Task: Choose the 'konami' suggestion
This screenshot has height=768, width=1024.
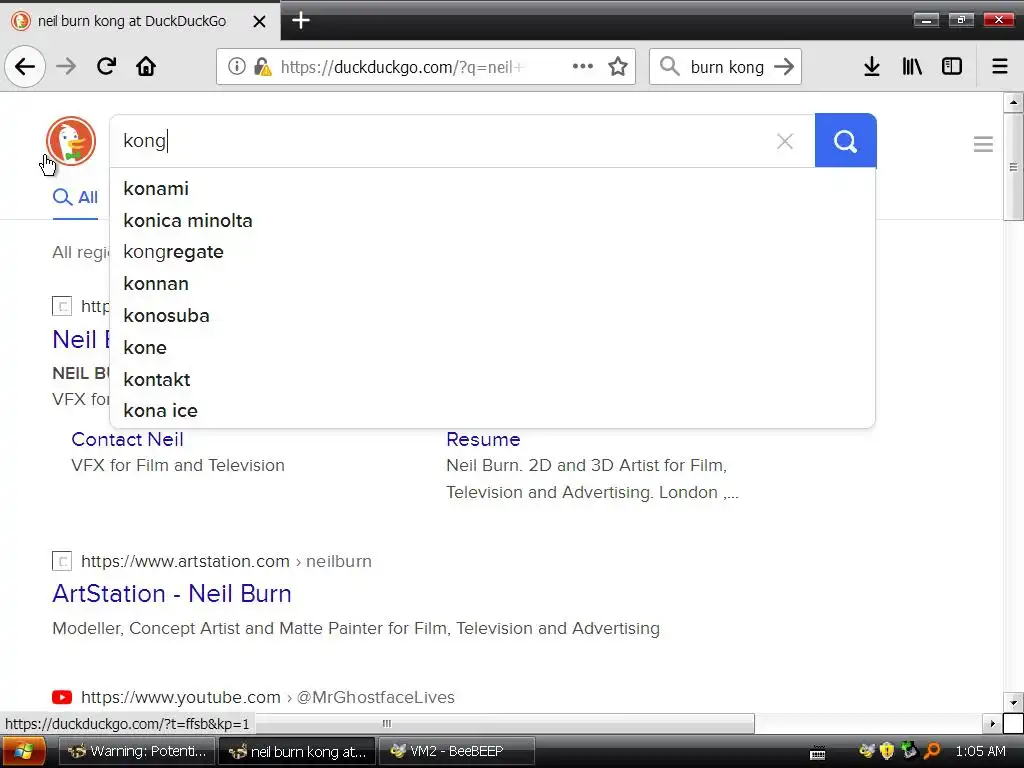Action: pyautogui.click(x=493, y=189)
